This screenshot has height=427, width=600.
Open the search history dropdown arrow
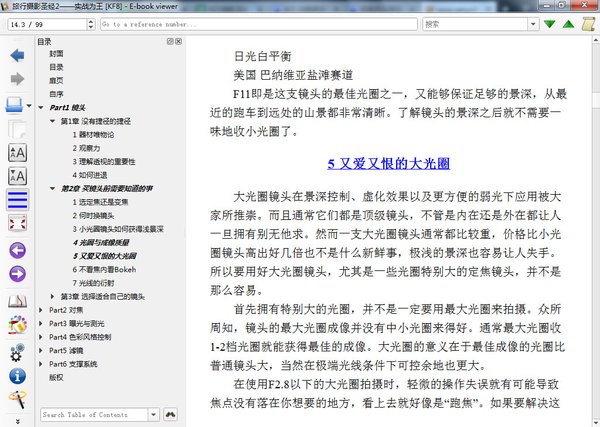[533, 24]
